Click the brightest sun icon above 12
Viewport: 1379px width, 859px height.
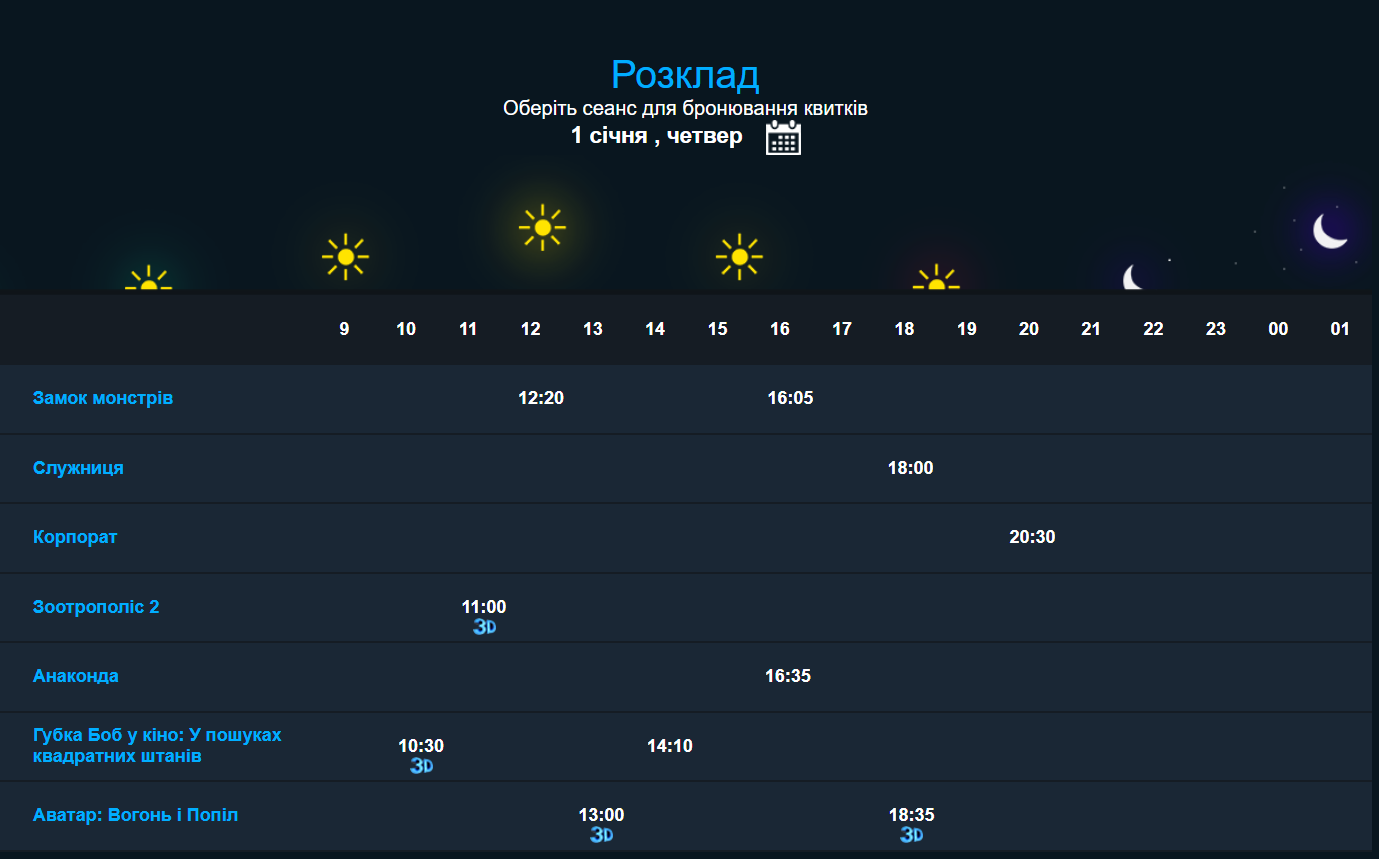[x=542, y=228]
